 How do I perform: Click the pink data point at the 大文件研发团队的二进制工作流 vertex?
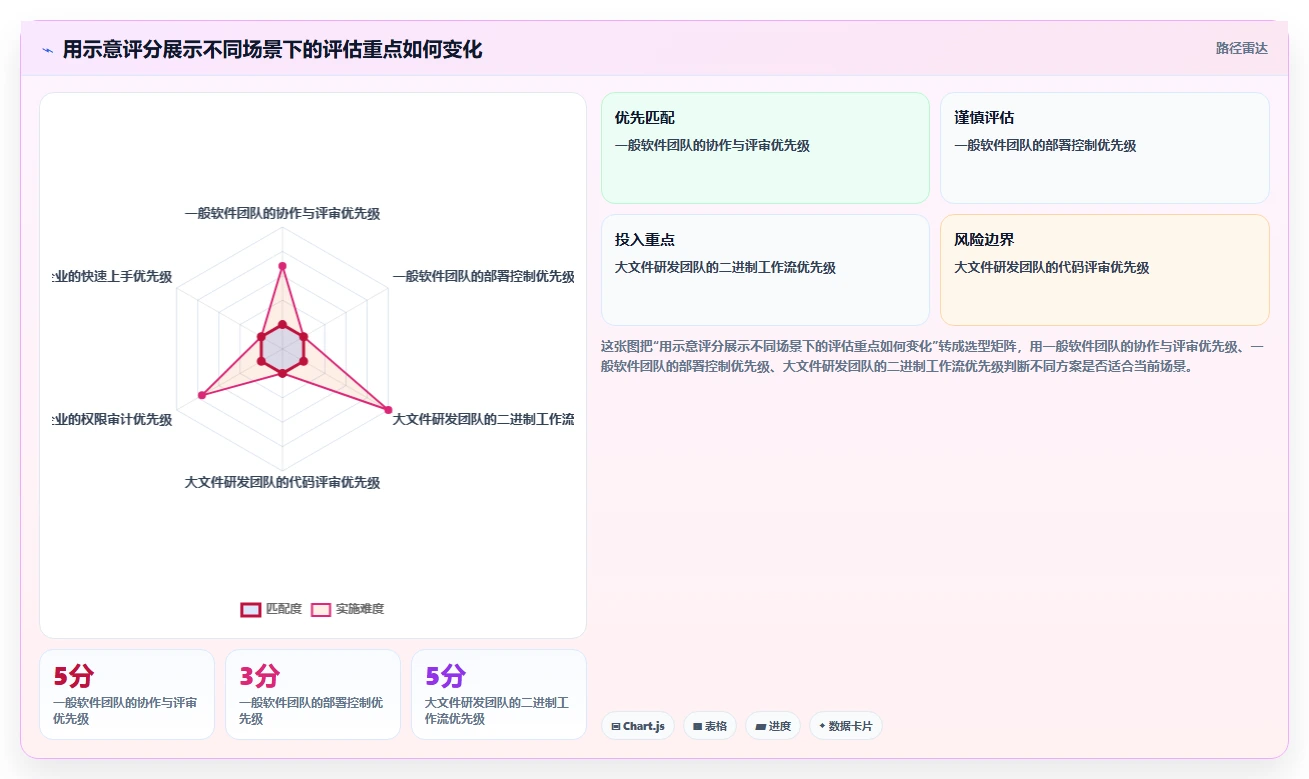click(x=388, y=410)
